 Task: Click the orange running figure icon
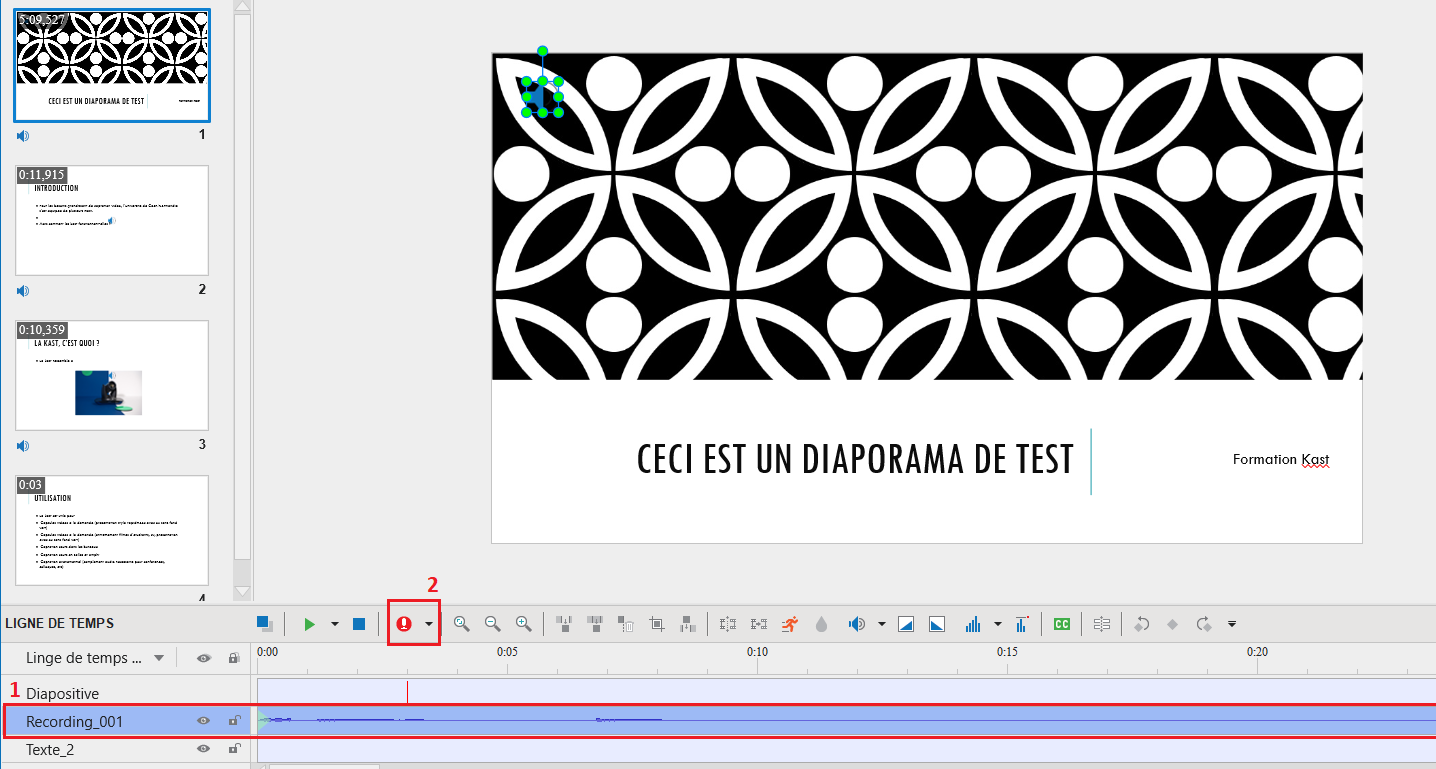(x=790, y=624)
